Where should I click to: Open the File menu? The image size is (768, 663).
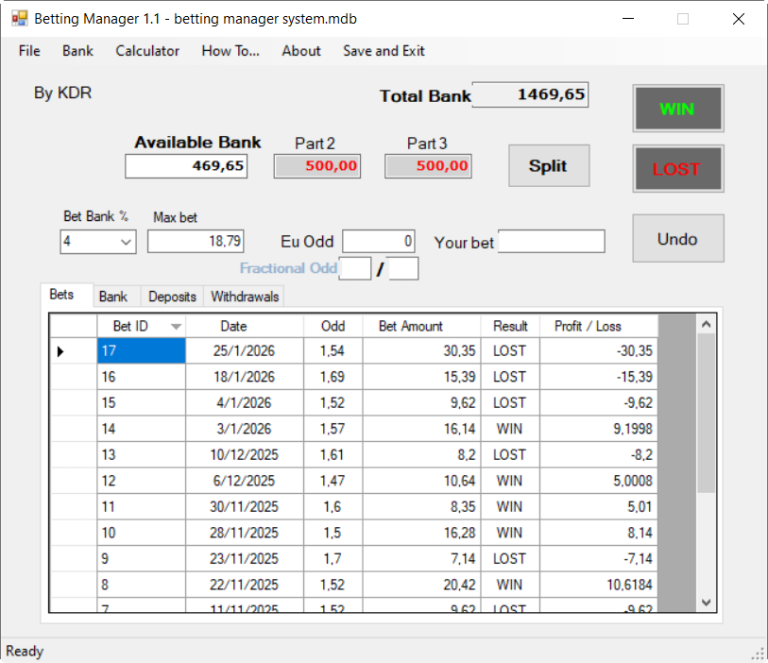point(29,51)
